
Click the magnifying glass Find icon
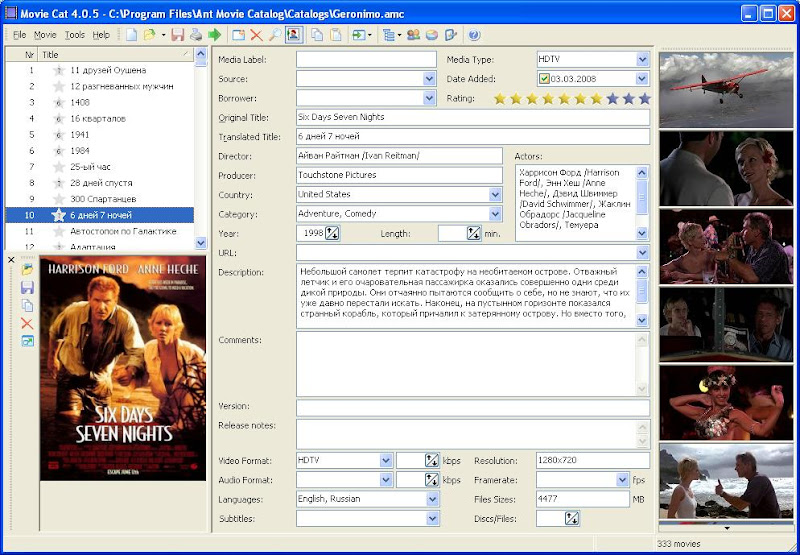274,35
